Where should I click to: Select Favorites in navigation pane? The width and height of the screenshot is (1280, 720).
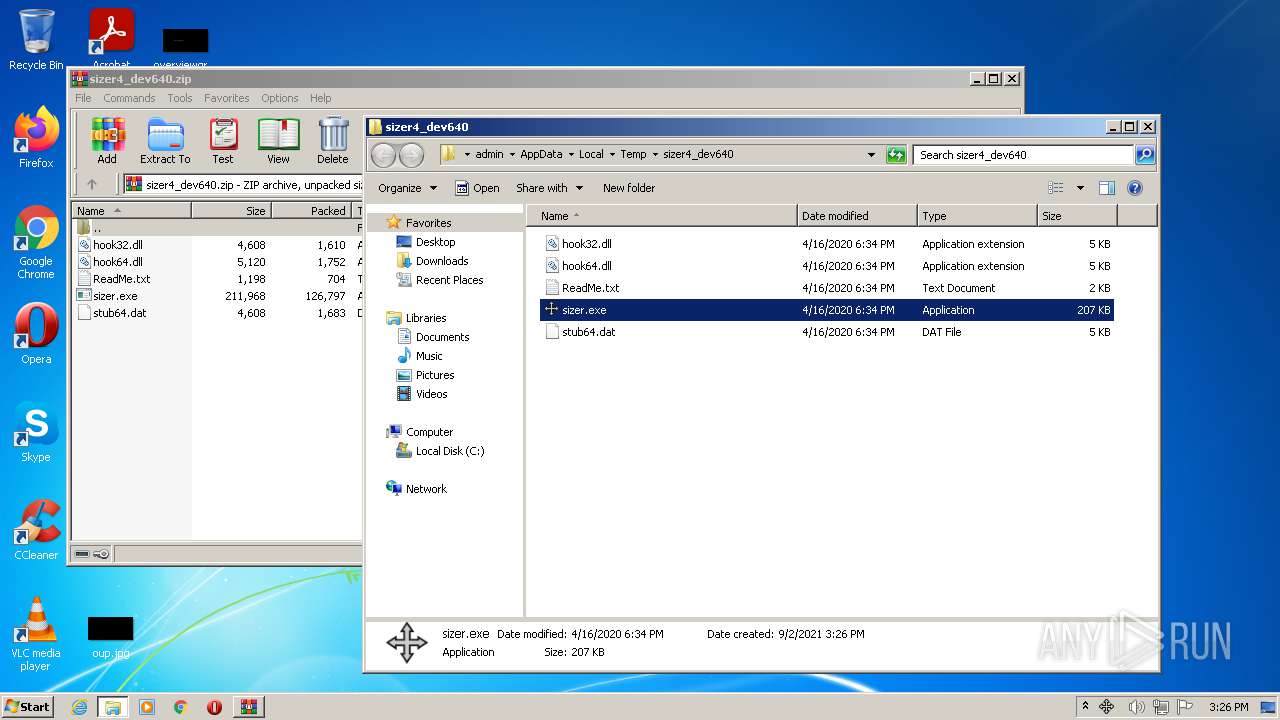pyautogui.click(x=428, y=223)
